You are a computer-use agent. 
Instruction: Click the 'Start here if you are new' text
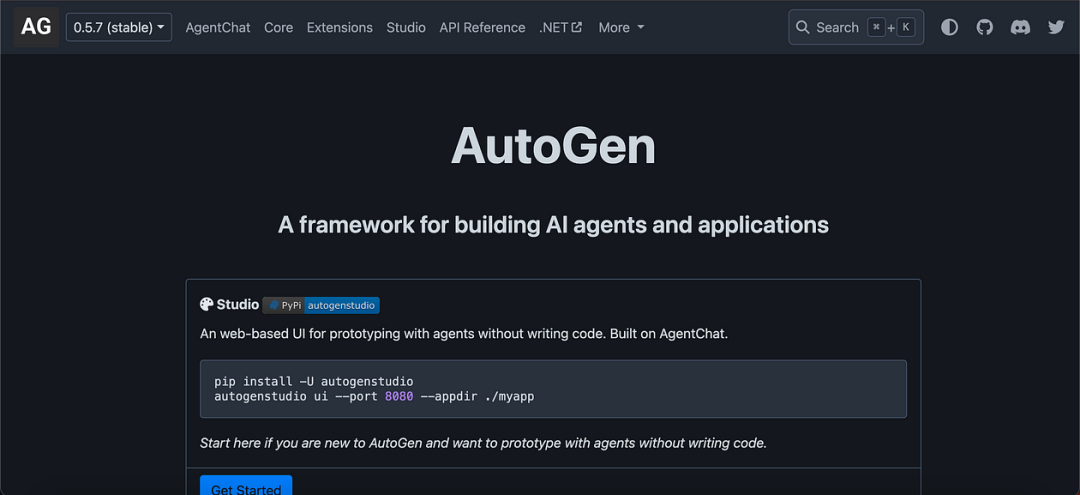[483, 443]
